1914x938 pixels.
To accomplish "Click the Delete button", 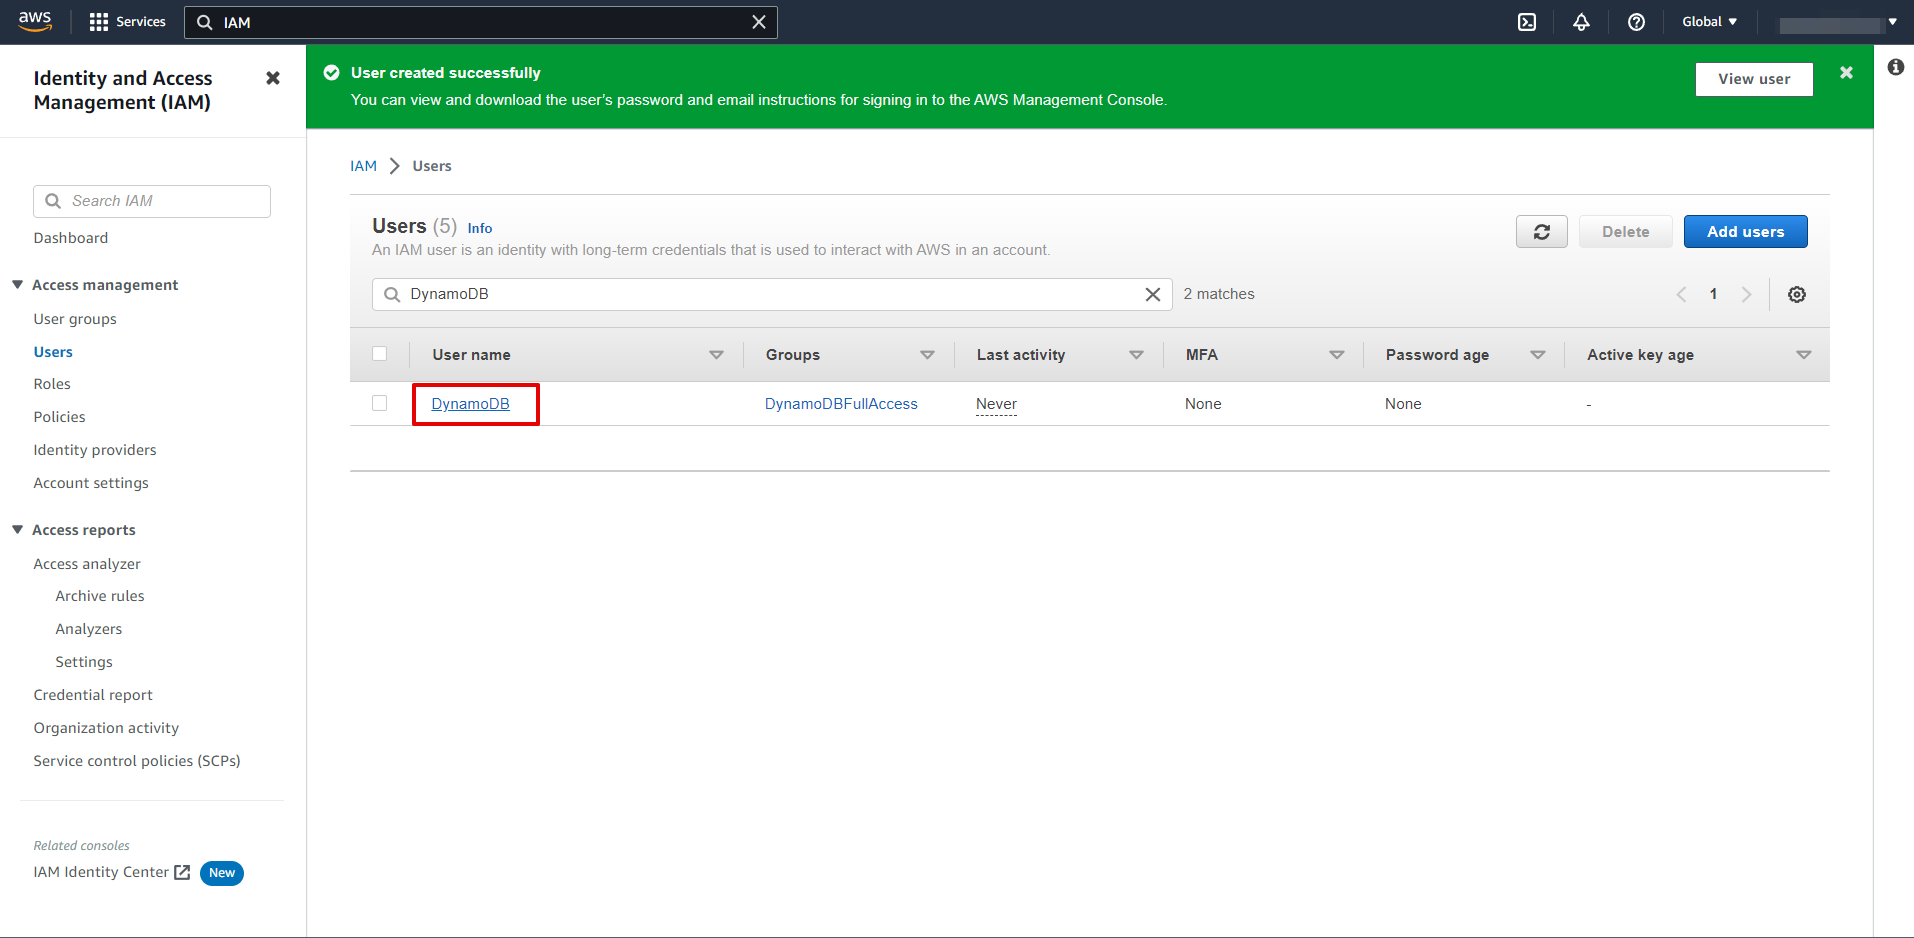I will click(x=1625, y=232).
